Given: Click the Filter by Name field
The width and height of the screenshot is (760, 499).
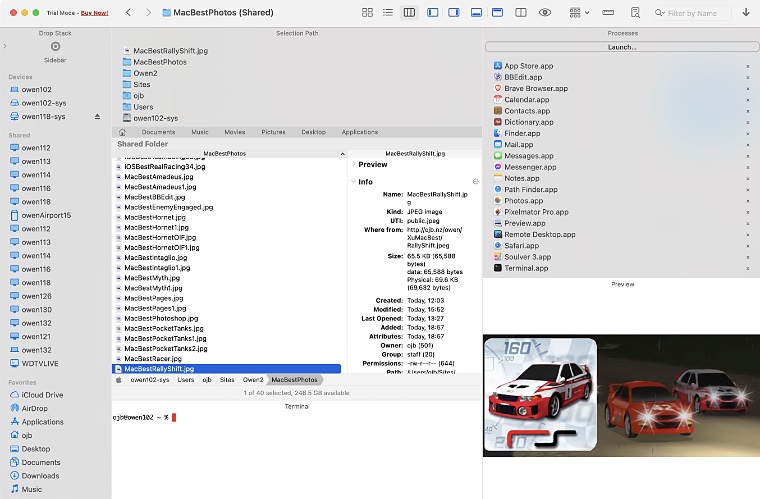Looking at the screenshot, I should [692, 13].
